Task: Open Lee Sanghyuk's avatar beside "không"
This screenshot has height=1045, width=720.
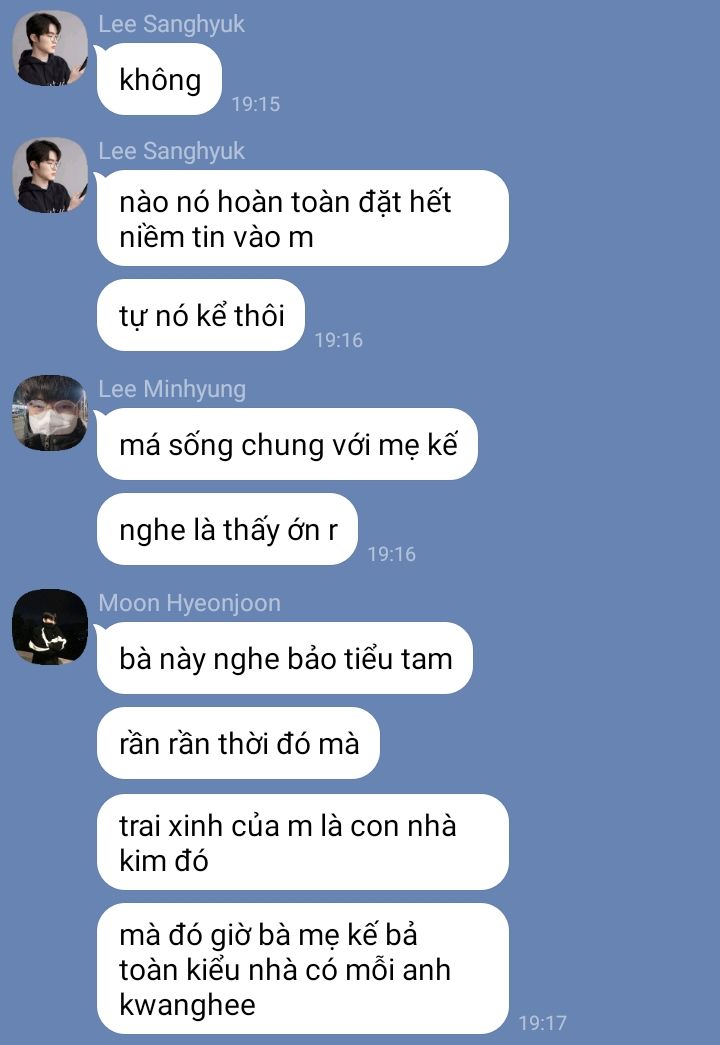Action: pyautogui.click(x=50, y=48)
